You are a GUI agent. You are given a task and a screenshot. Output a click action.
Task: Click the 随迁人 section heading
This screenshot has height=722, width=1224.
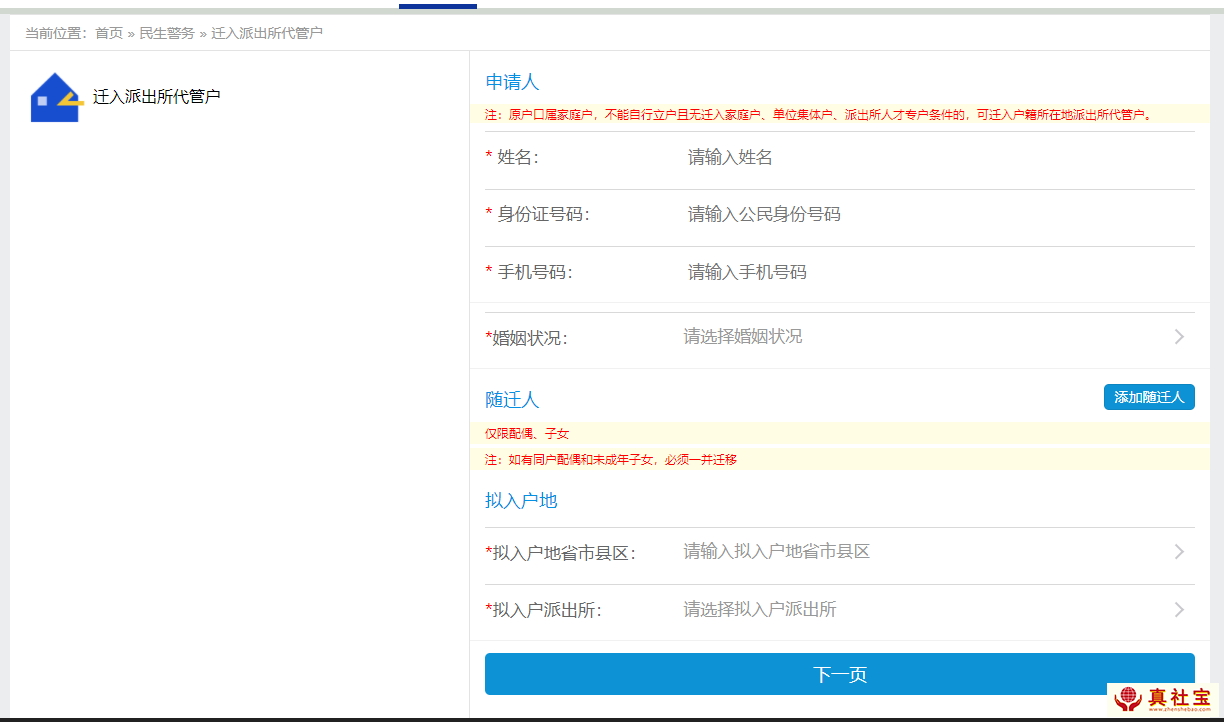coord(512,400)
